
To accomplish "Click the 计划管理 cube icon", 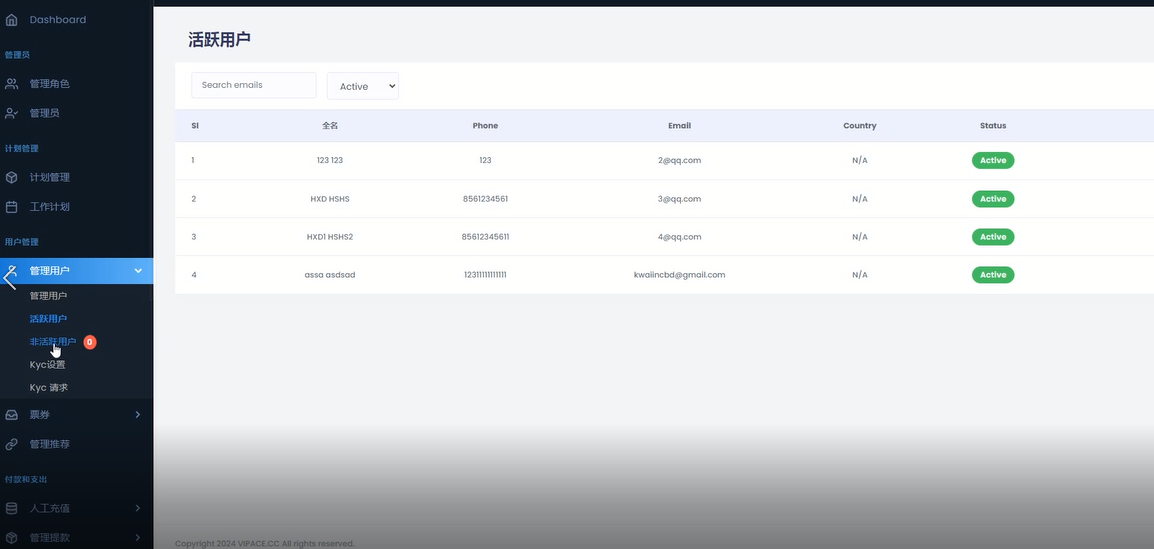I will click(11, 177).
